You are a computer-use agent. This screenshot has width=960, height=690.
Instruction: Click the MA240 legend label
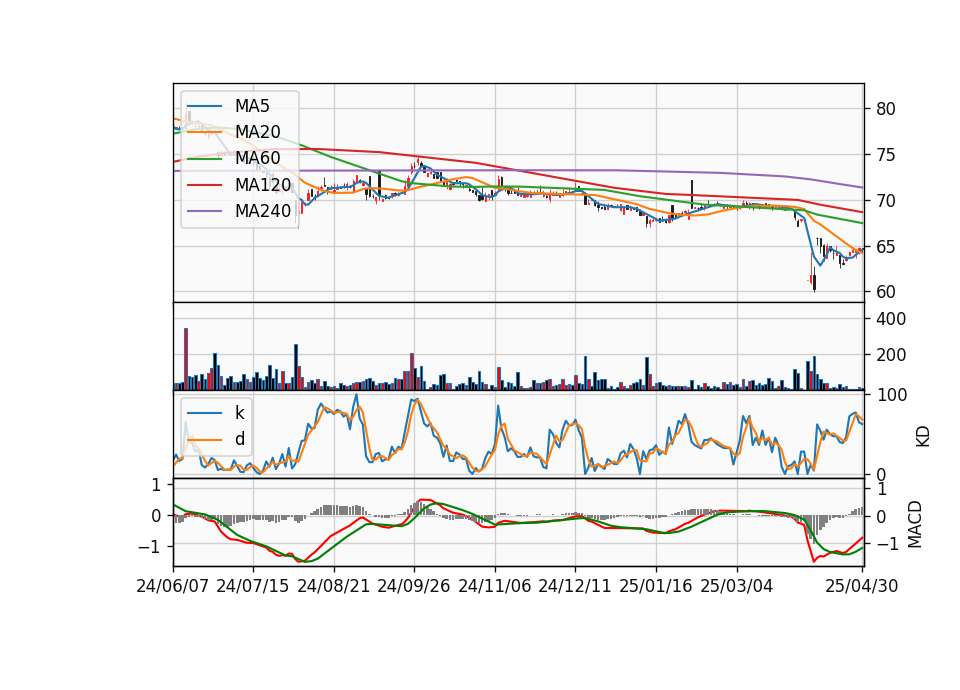[263, 211]
